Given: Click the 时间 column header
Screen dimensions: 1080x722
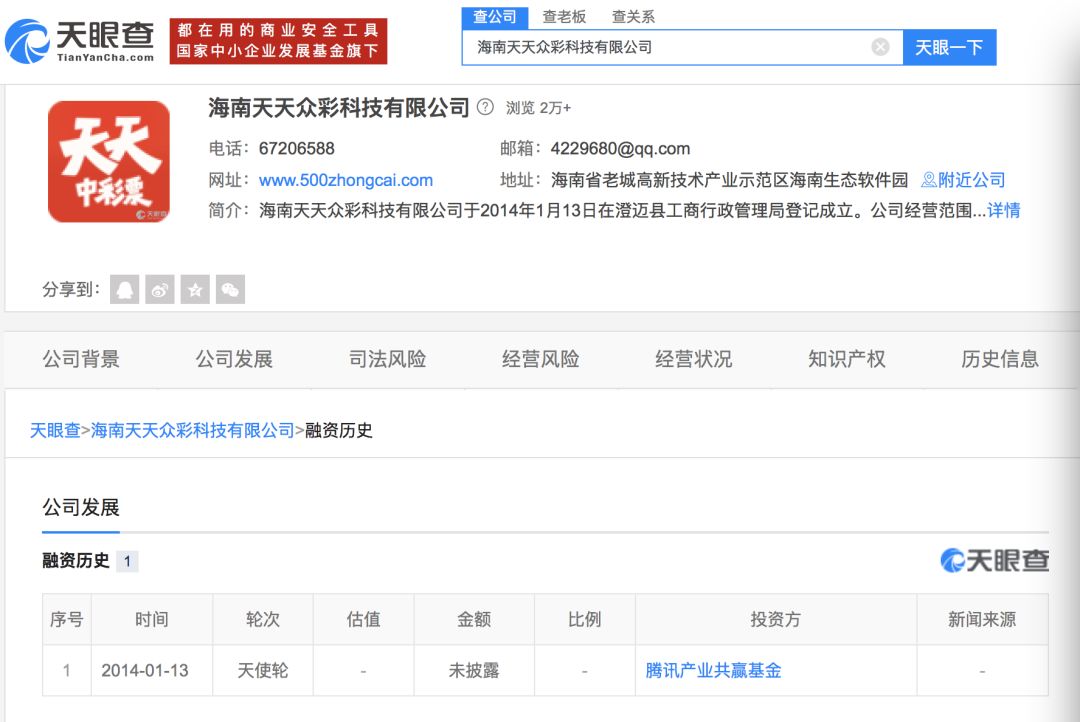Looking at the screenshot, I should pyautogui.click(x=152, y=619).
